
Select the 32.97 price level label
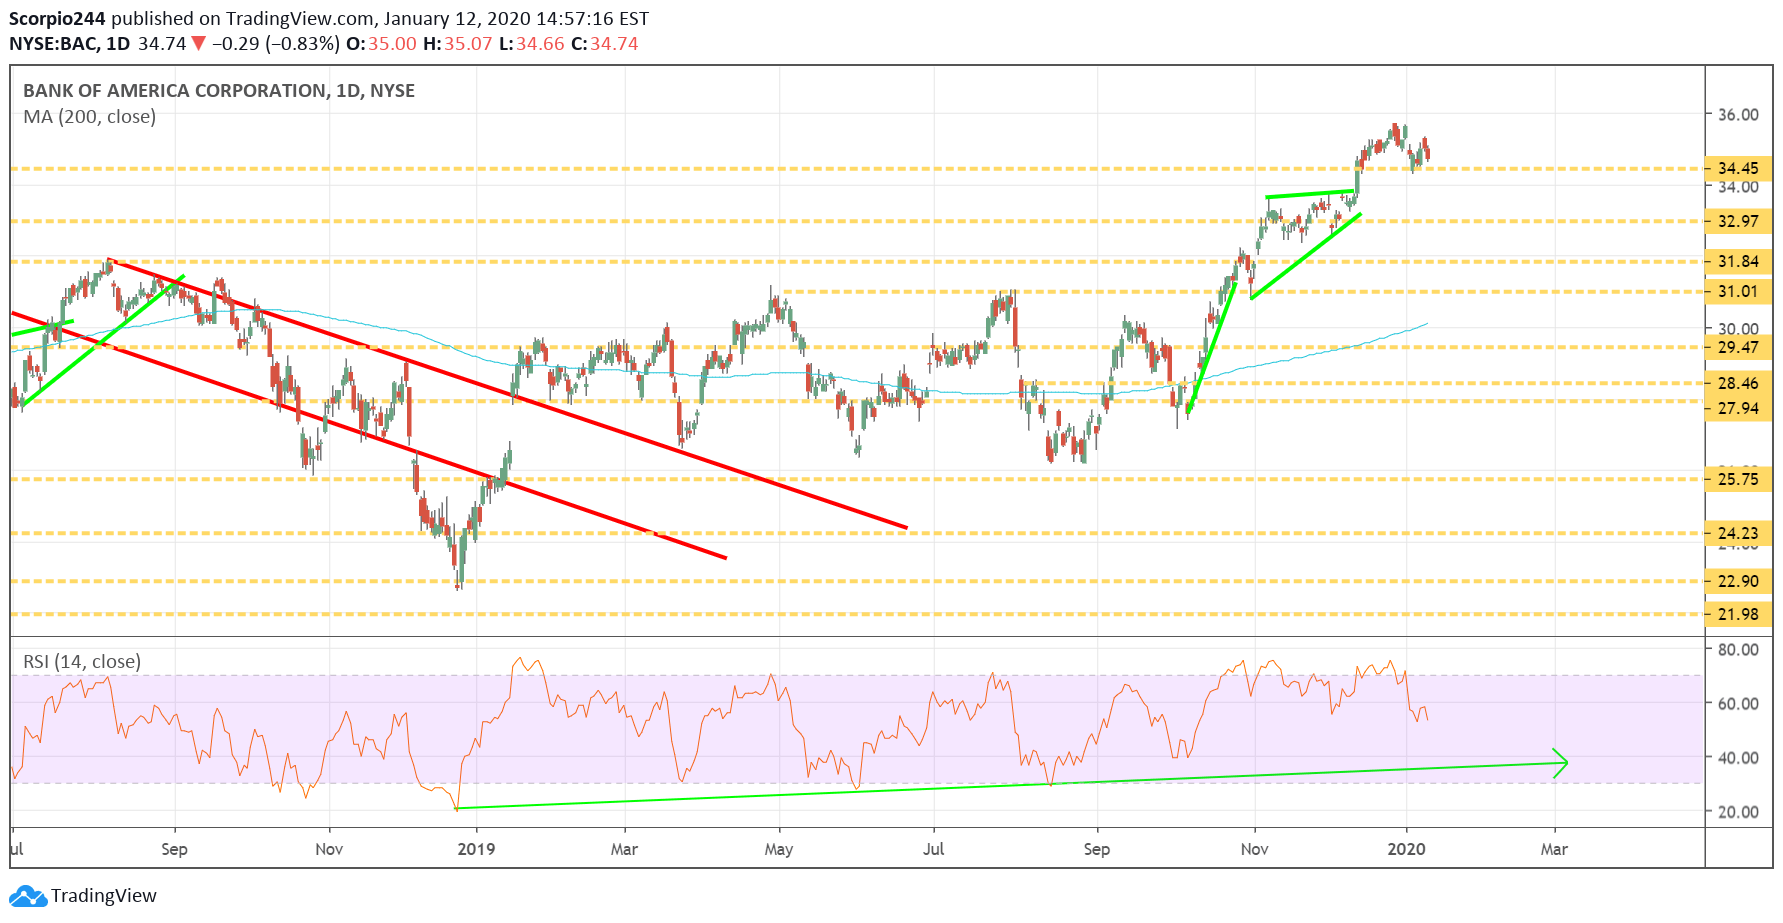(1738, 221)
